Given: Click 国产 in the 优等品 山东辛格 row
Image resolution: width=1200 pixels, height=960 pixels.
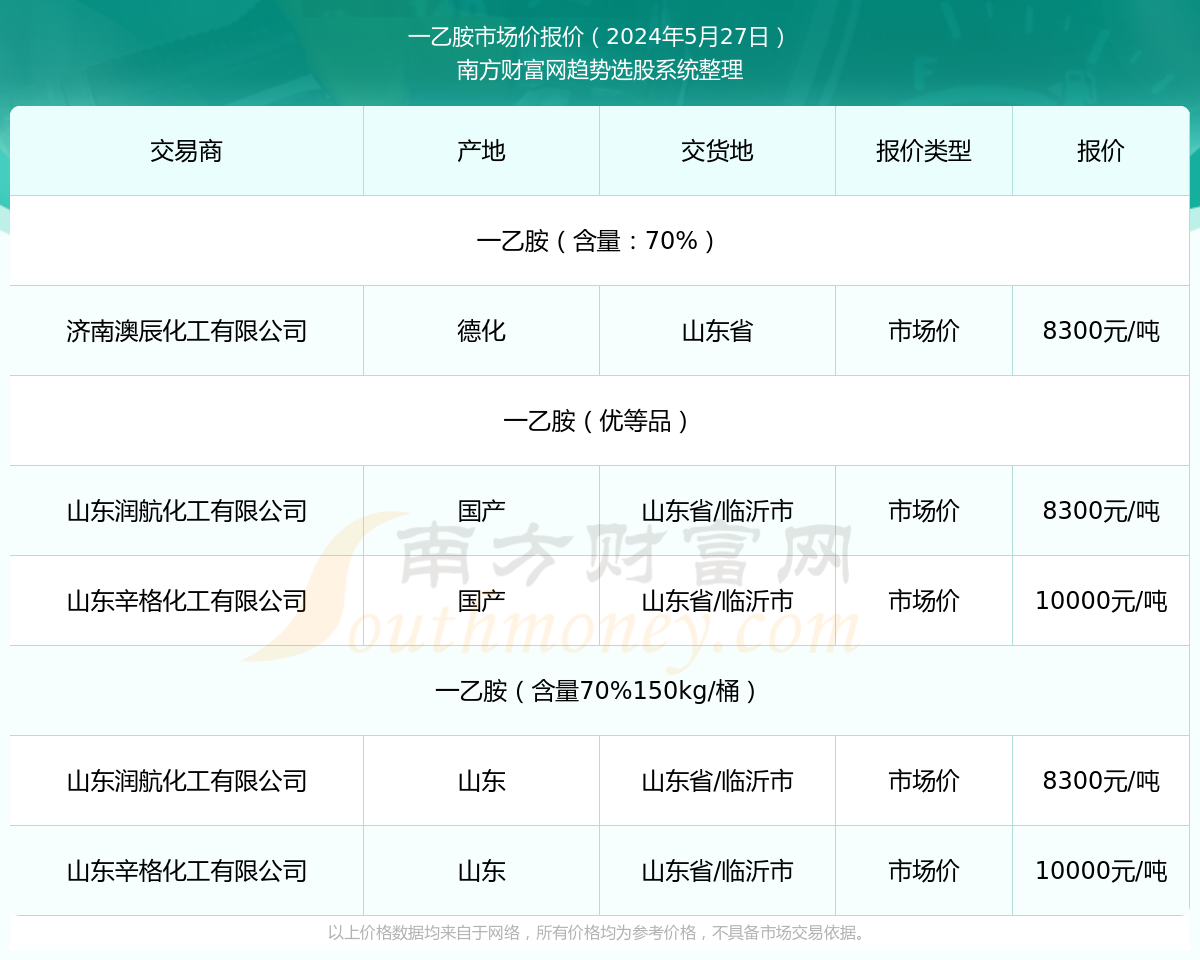Looking at the screenshot, I should tap(481, 601).
